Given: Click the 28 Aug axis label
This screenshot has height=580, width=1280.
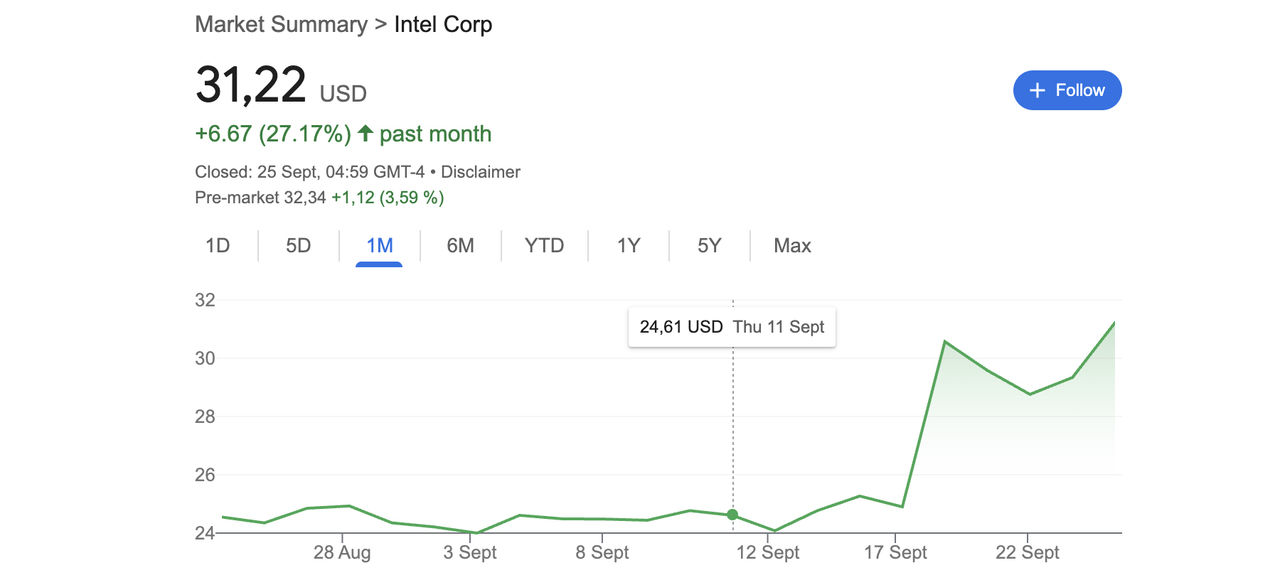Looking at the screenshot, I should tap(342, 553).
